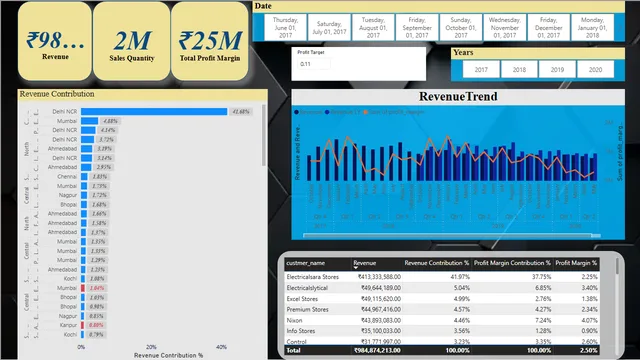Click the red Kanpur bar labeled 0.80%
640x360 pixels.
[82, 325]
